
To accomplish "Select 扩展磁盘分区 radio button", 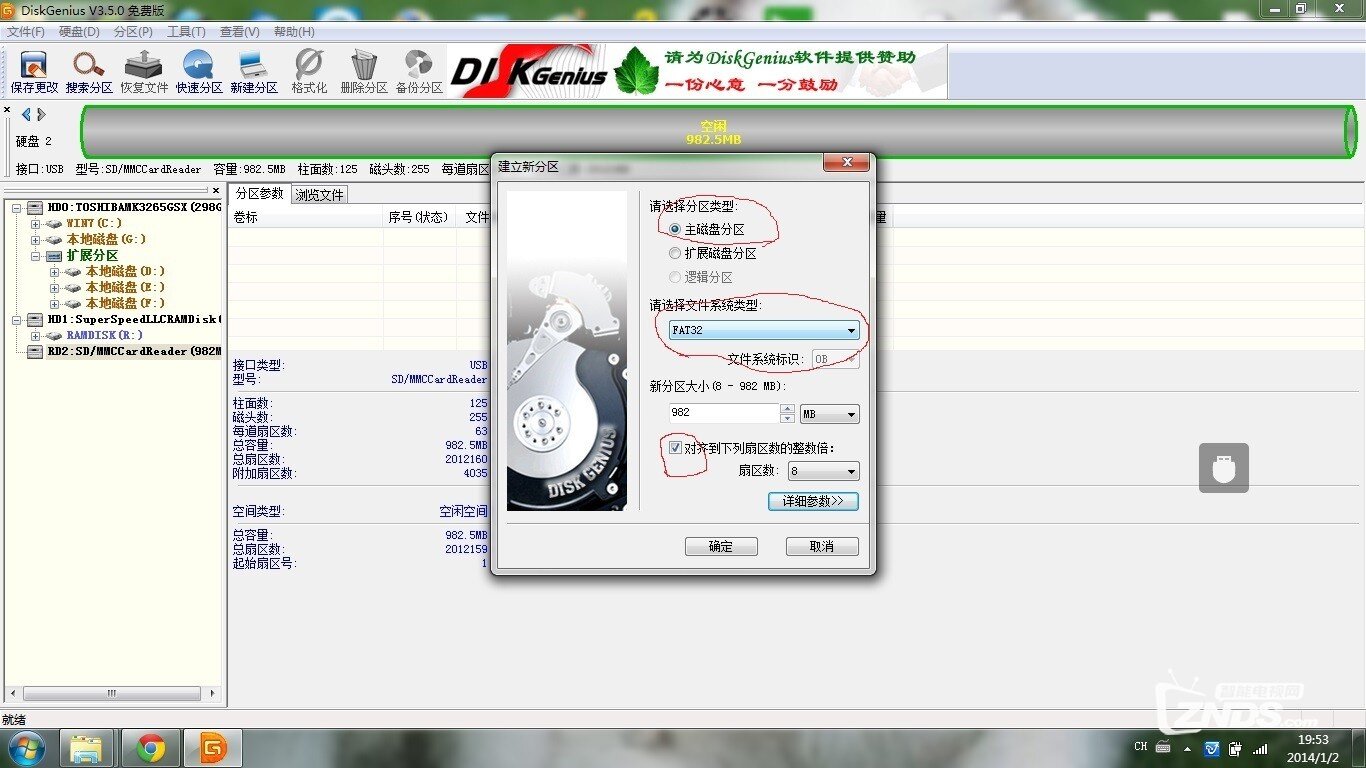I will tap(713, 253).
